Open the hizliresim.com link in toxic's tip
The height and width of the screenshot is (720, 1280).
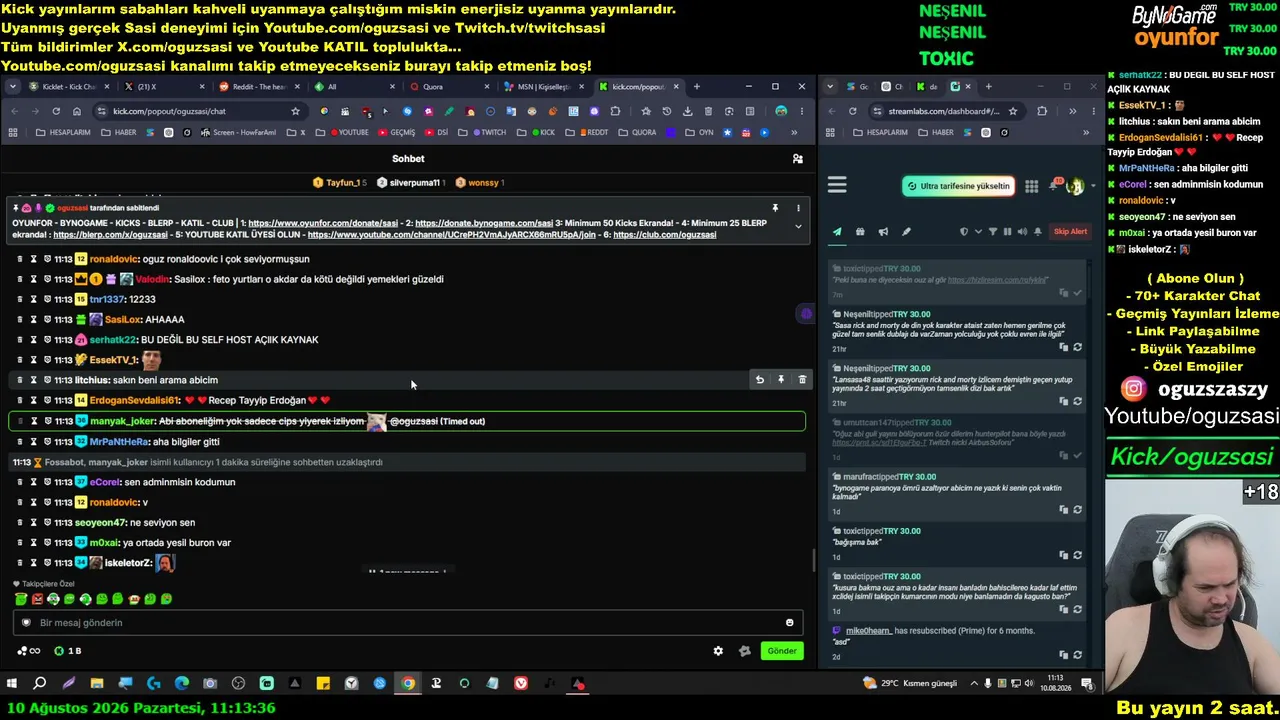[x=998, y=281]
